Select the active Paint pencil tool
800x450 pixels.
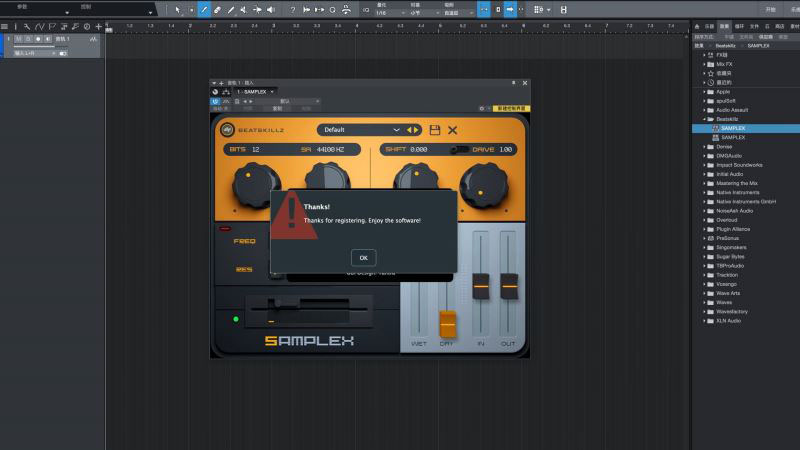coord(204,10)
